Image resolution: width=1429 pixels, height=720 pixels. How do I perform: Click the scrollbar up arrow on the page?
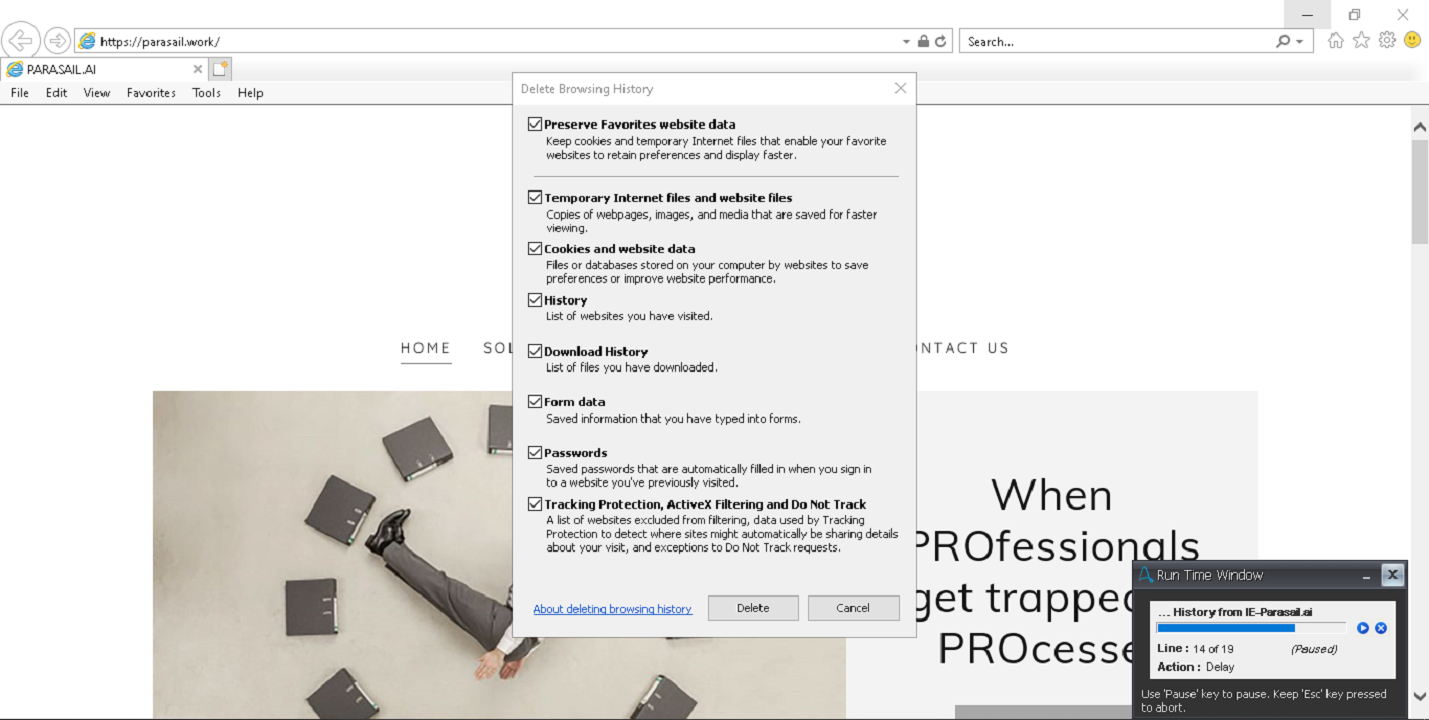(x=1419, y=128)
